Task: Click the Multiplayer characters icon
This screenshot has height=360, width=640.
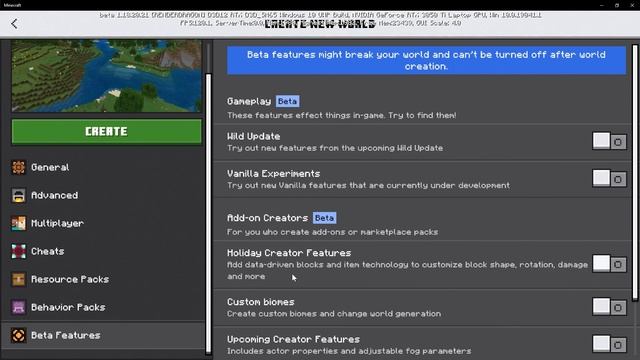Action: [x=18, y=223]
